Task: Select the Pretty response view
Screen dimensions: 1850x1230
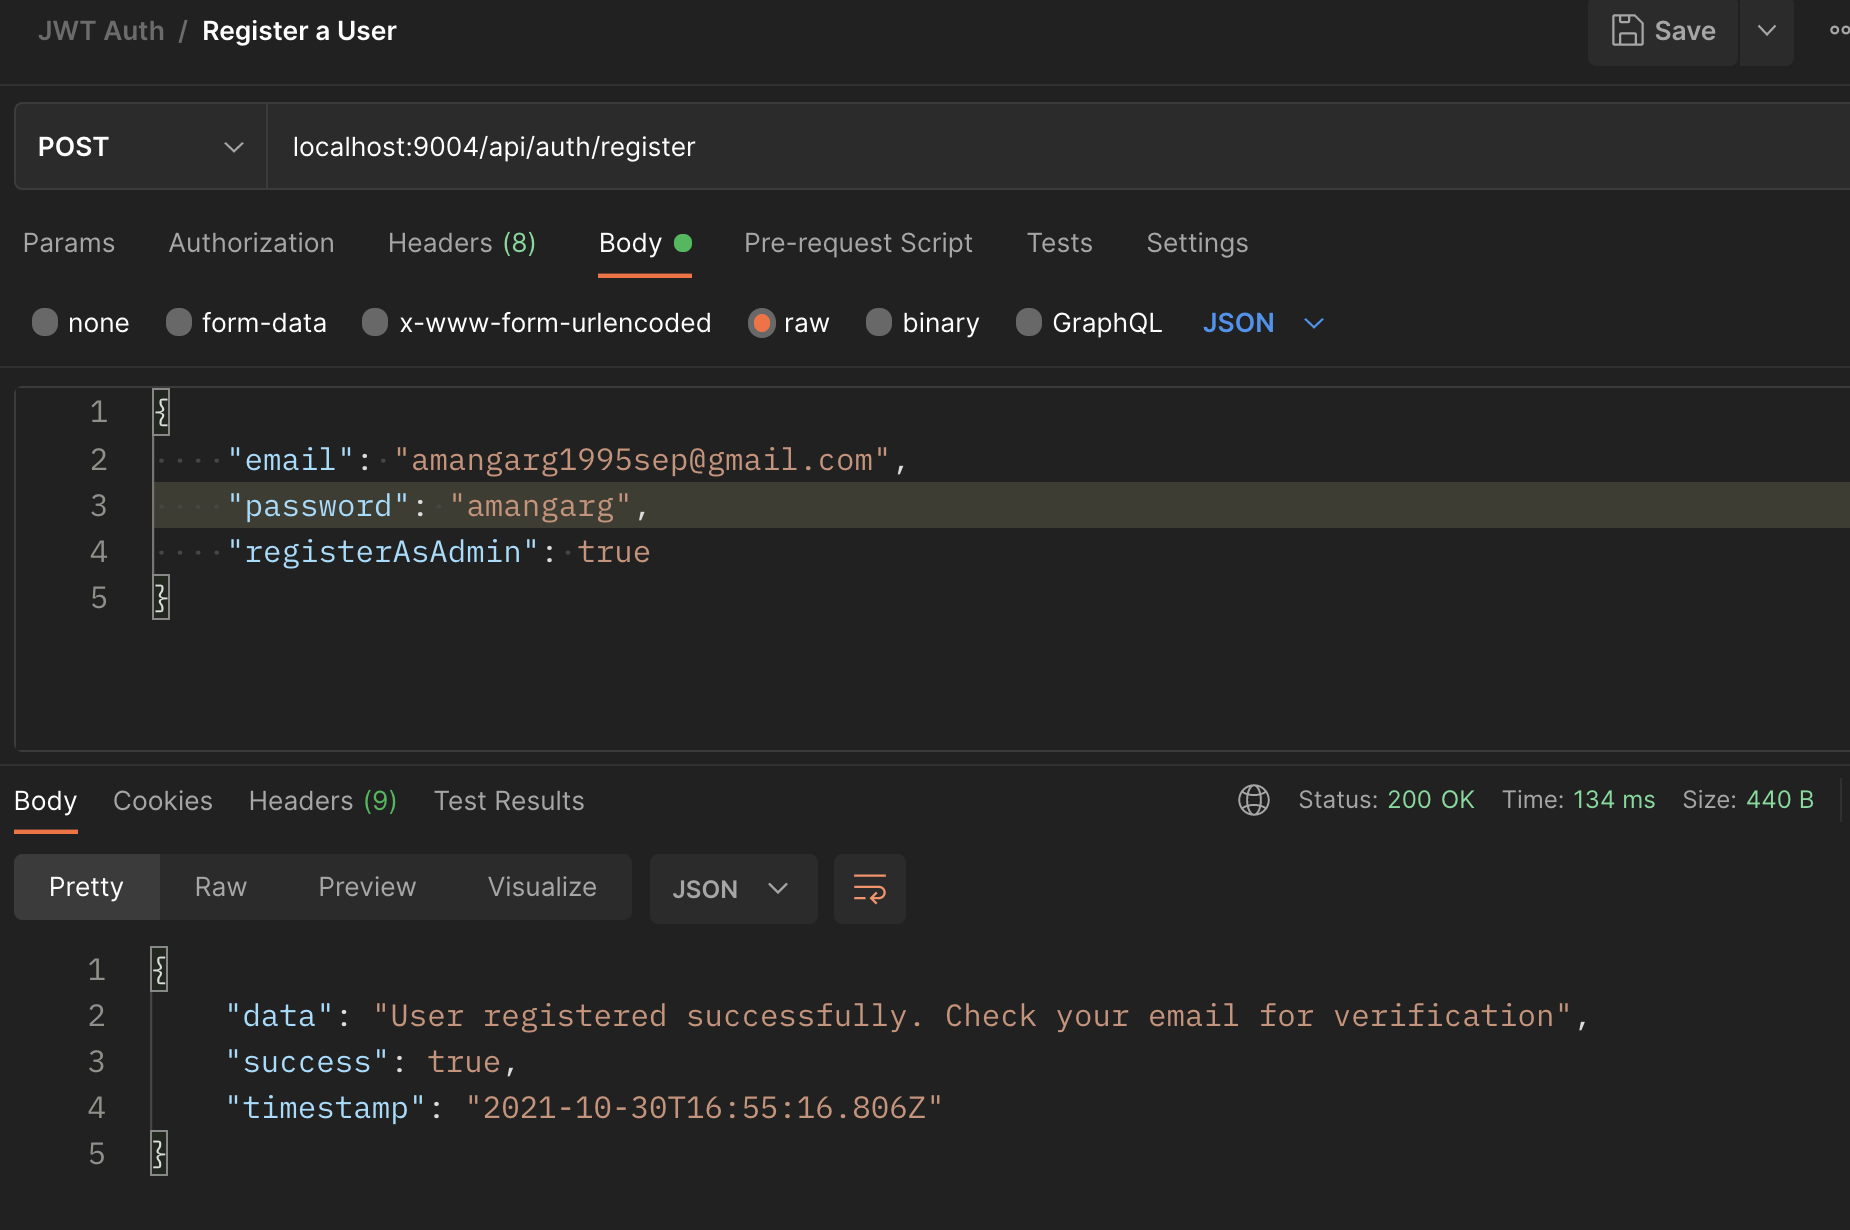Action: (87, 887)
